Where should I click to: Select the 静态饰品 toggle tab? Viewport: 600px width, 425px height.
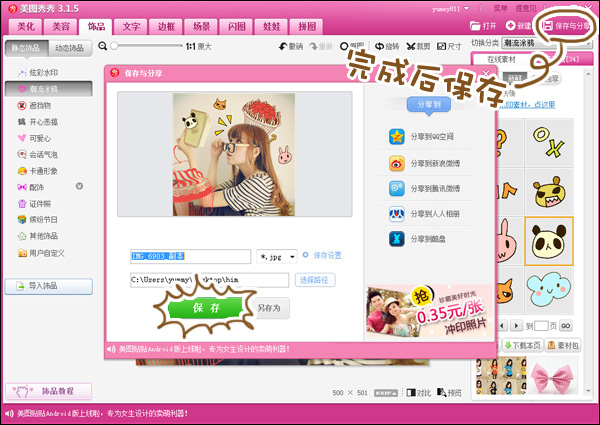(x=26, y=48)
